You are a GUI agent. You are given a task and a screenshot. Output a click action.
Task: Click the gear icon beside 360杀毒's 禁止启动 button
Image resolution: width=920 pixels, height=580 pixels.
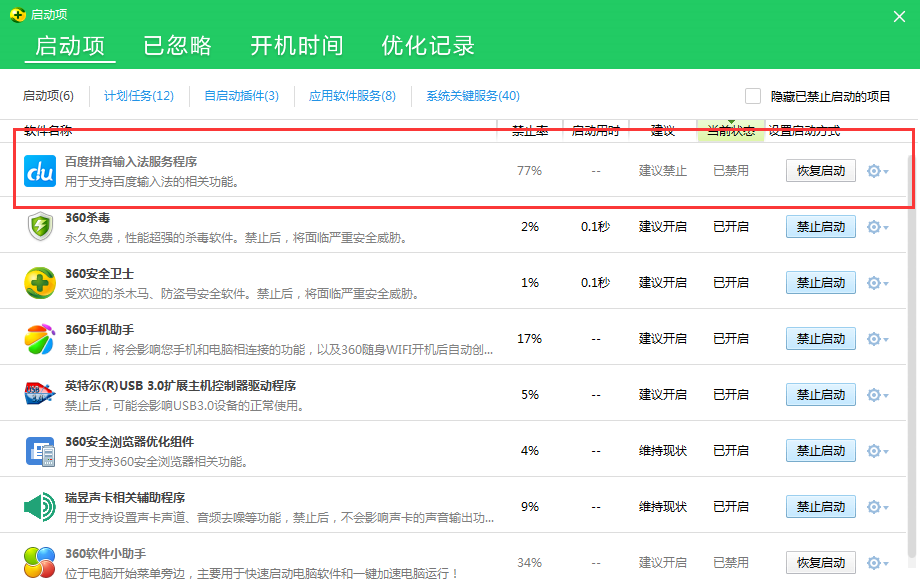point(874,227)
